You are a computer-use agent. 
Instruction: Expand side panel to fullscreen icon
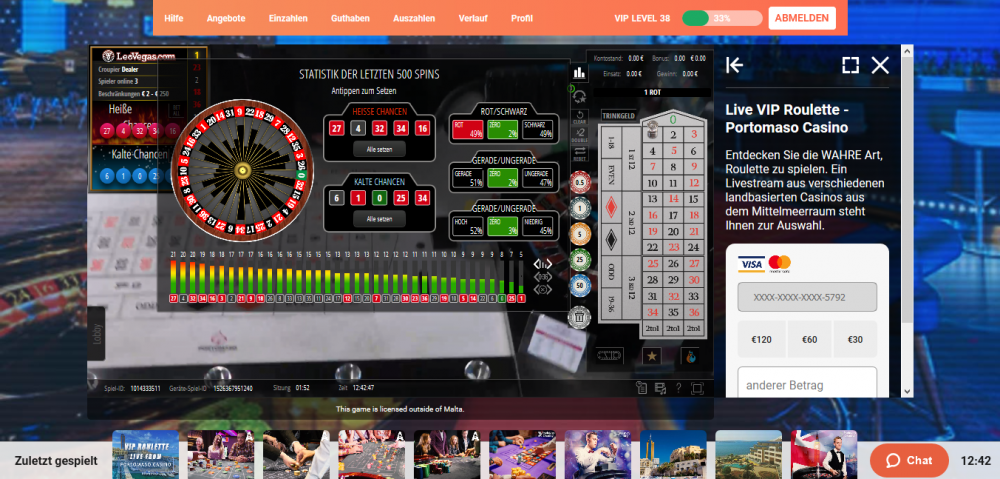[850, 65]
